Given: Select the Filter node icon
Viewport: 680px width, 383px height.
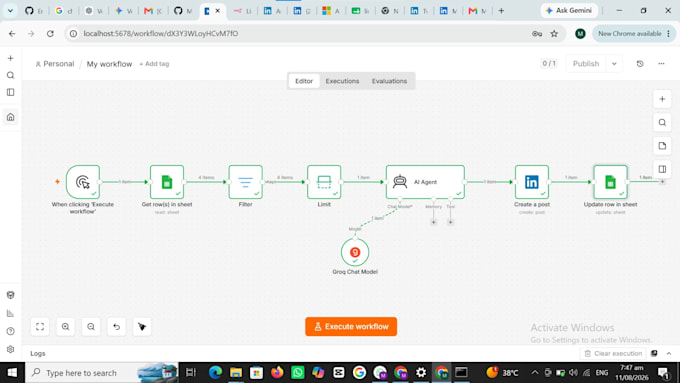Looking at the screenshot, I should point(245,182).
